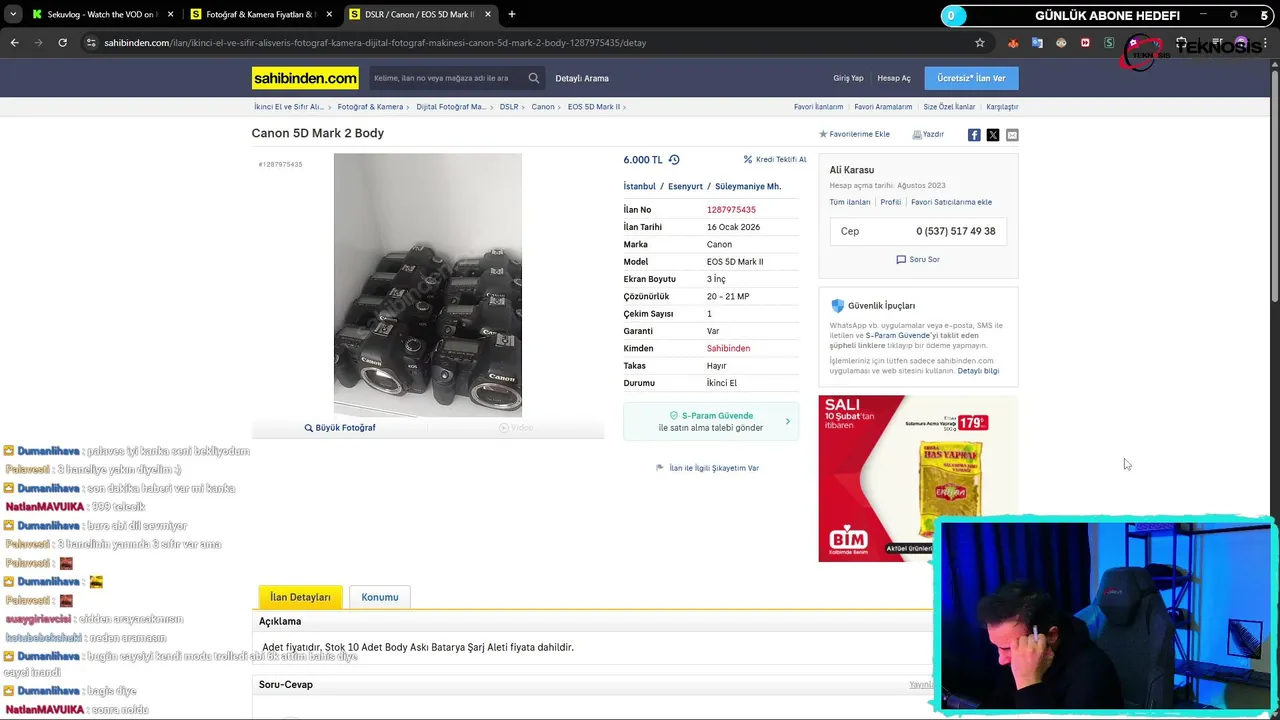Click inside the site search field
The height and width of the screenshot is (720, 1280).
(448, 78)
